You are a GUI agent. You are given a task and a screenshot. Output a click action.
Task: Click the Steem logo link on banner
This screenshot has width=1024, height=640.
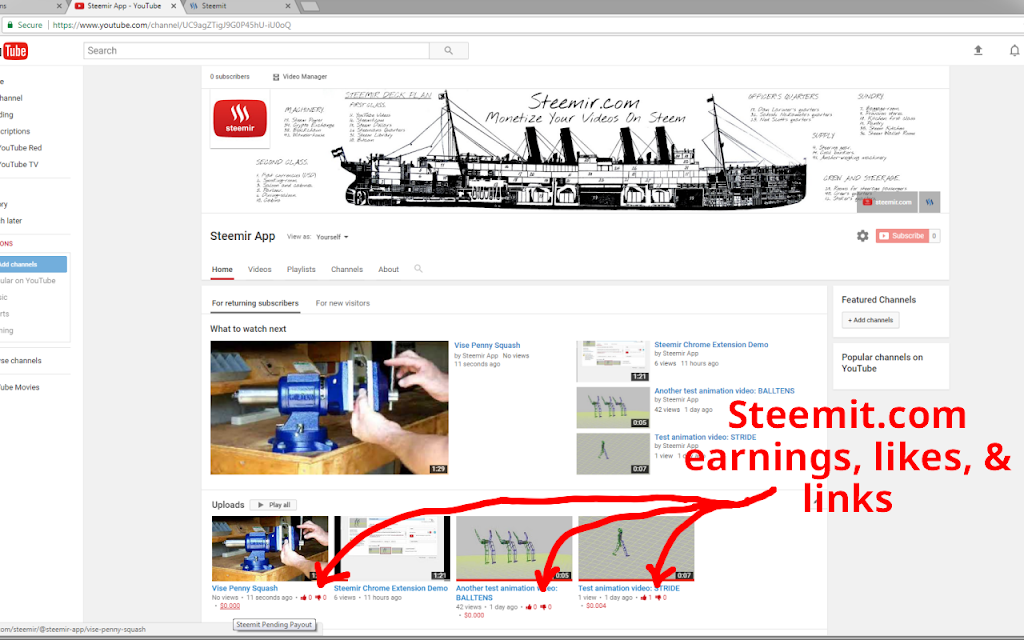(929, 202)
